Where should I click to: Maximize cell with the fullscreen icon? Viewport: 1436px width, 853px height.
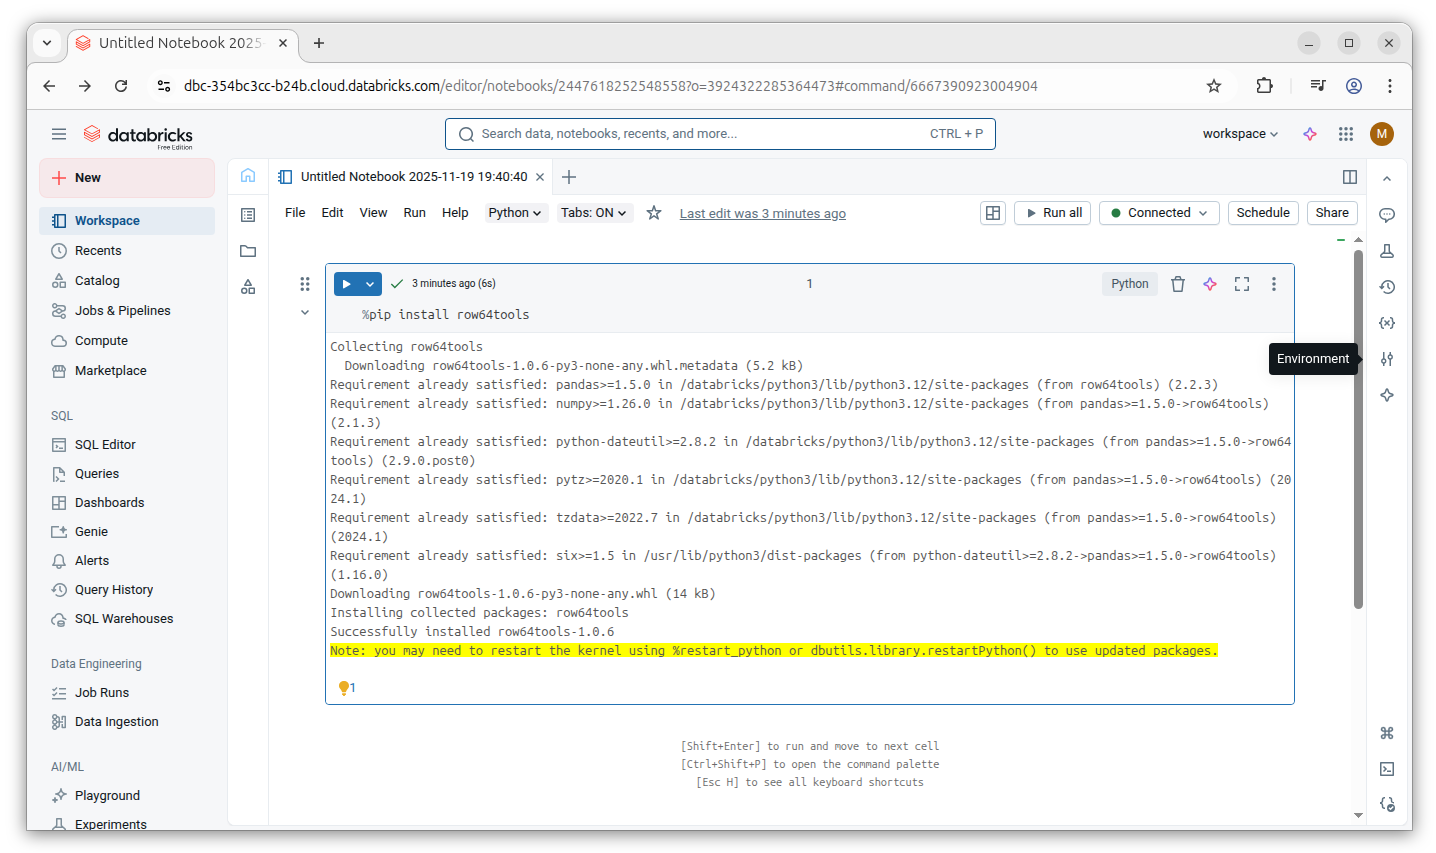click(x=1242, y=284)
